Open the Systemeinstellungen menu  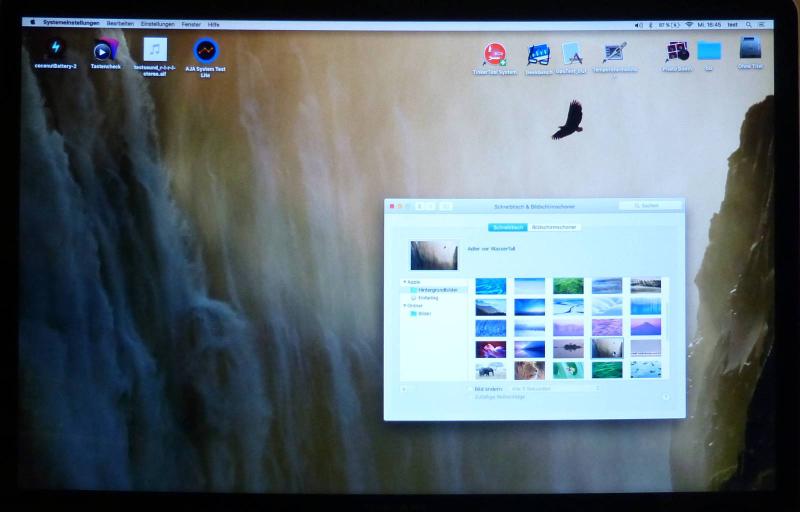[x=71, y=23]
